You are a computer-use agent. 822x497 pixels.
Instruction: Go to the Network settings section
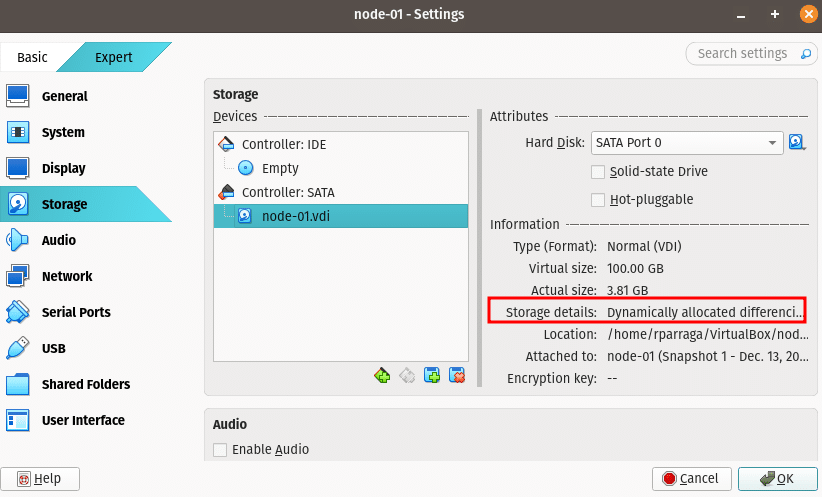(x=67, y=276)
